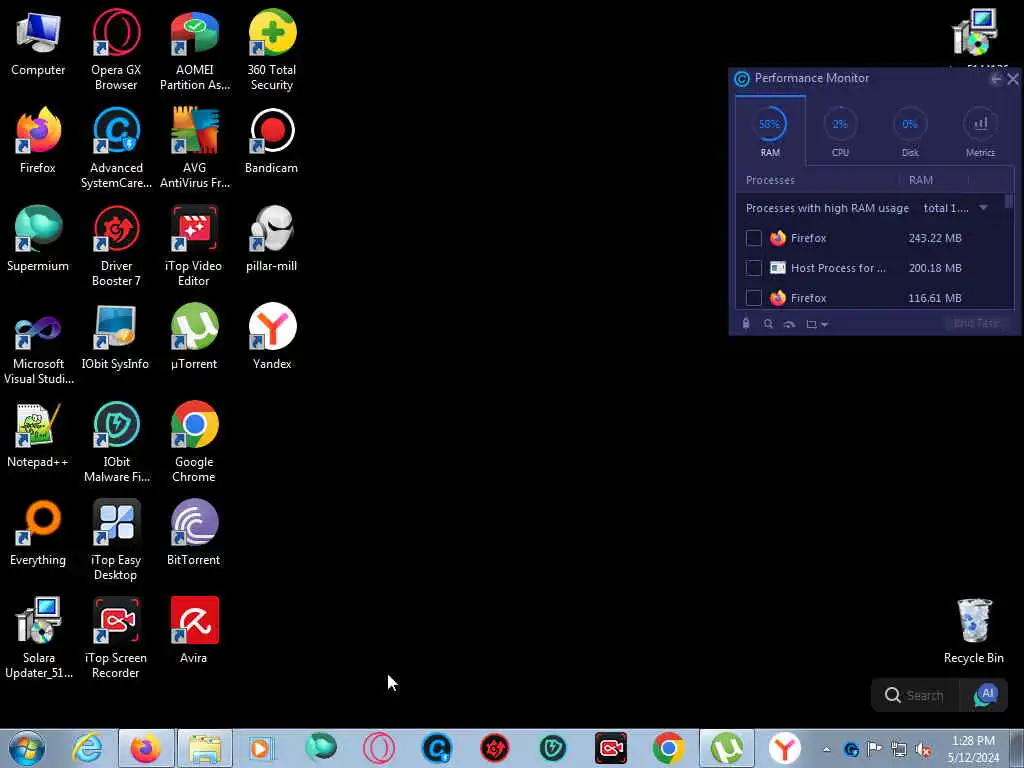The width and height of the screenshot is (1024, 768).
Task: Select the µTorrent desktop shortcut
Action: pos(194,336)
